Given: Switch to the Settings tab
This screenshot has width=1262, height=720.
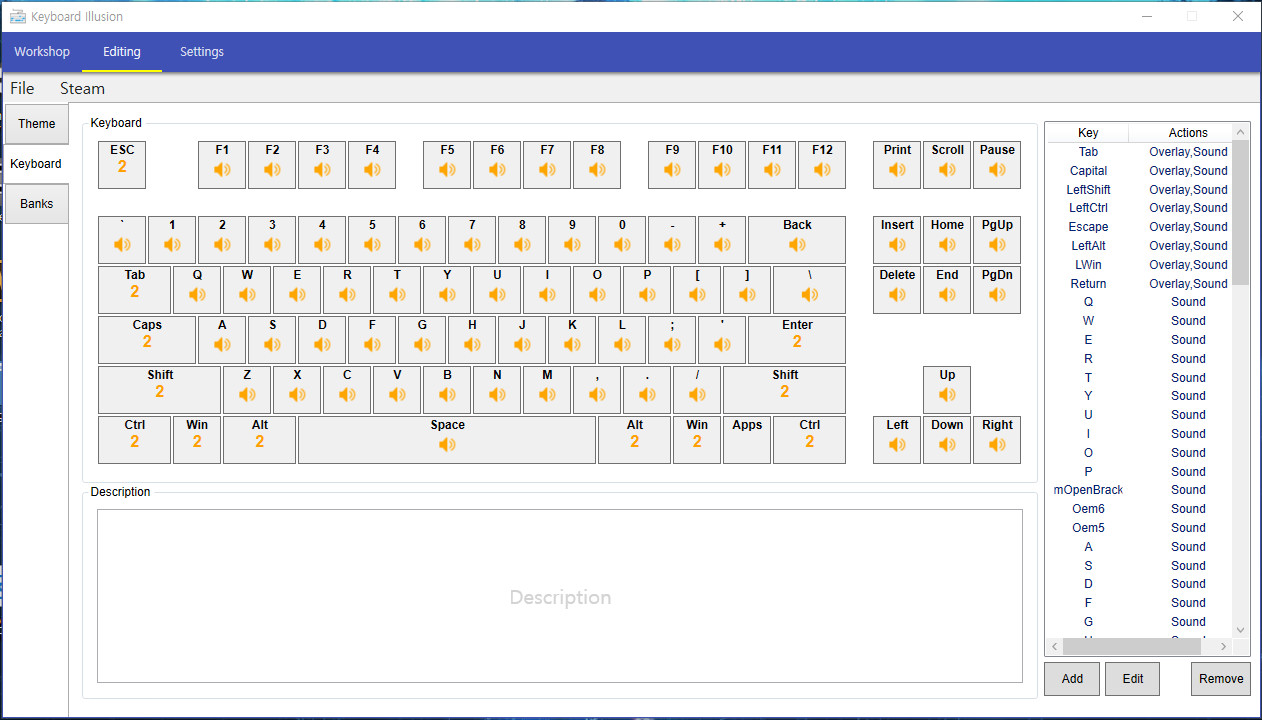Looking at the screenshot, I should [x=201, y=51].
